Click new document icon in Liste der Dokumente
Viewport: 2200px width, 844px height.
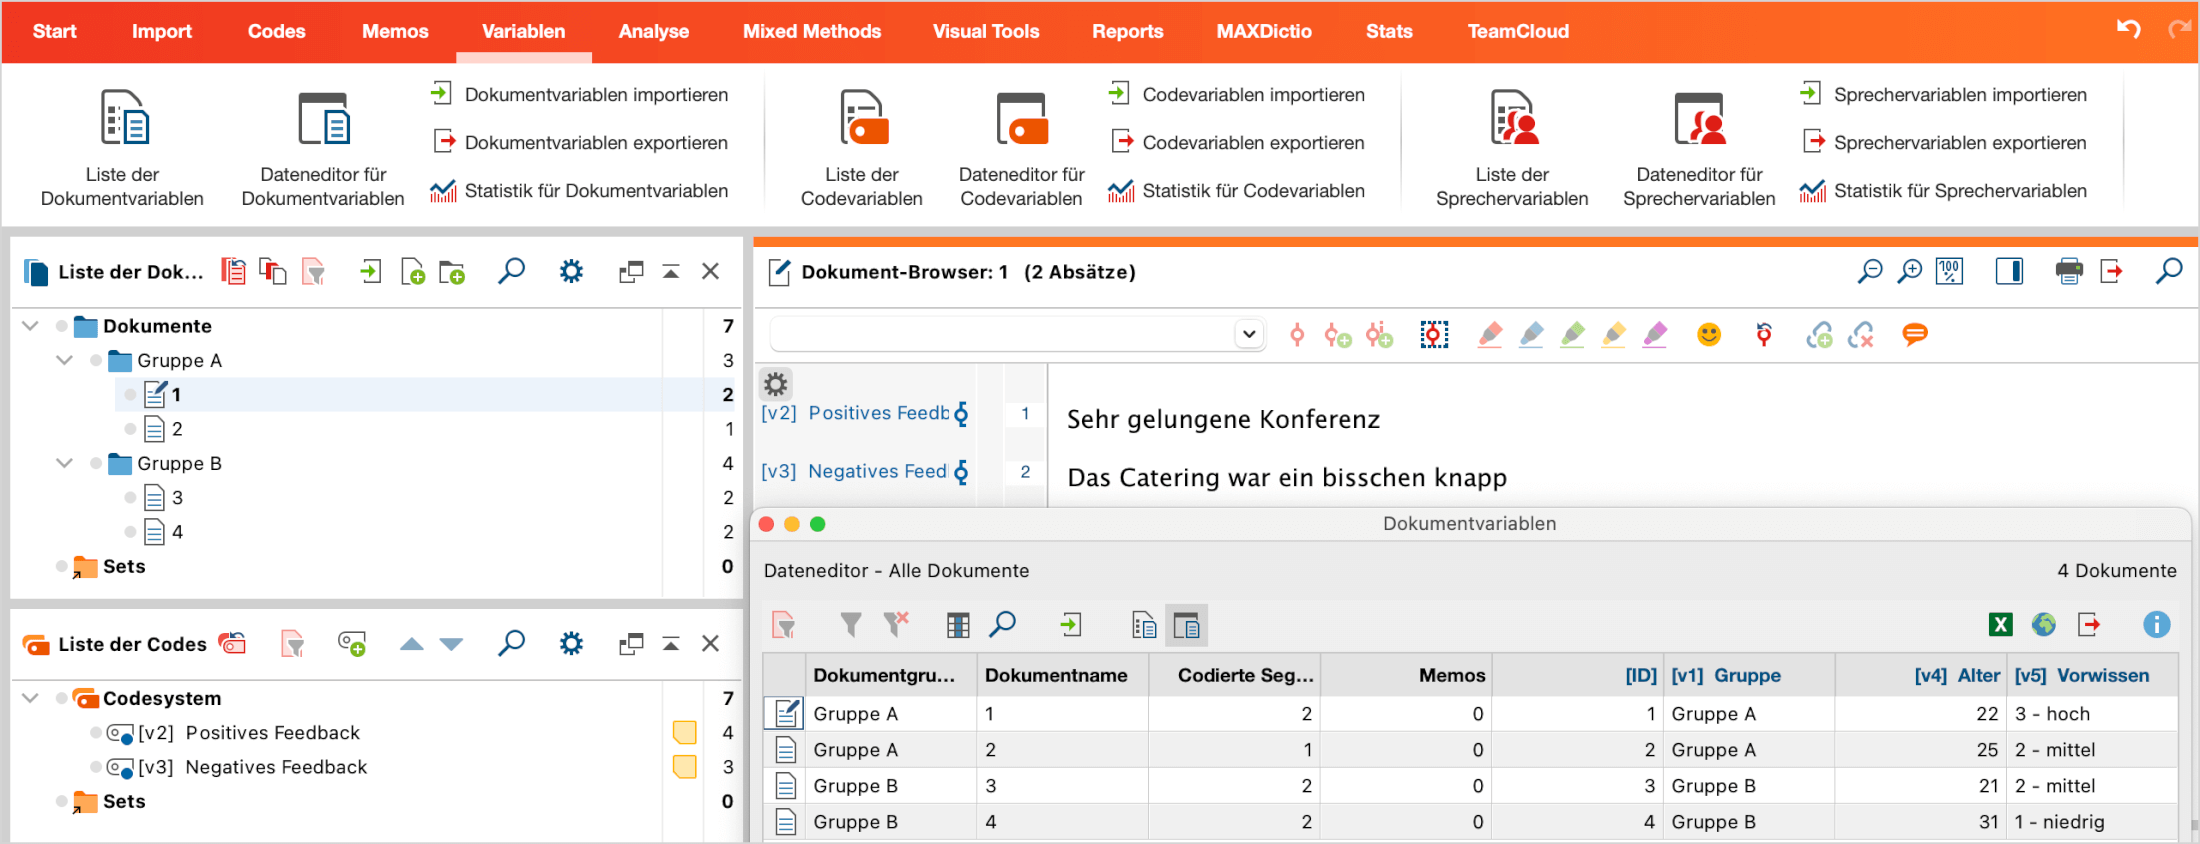412,272
